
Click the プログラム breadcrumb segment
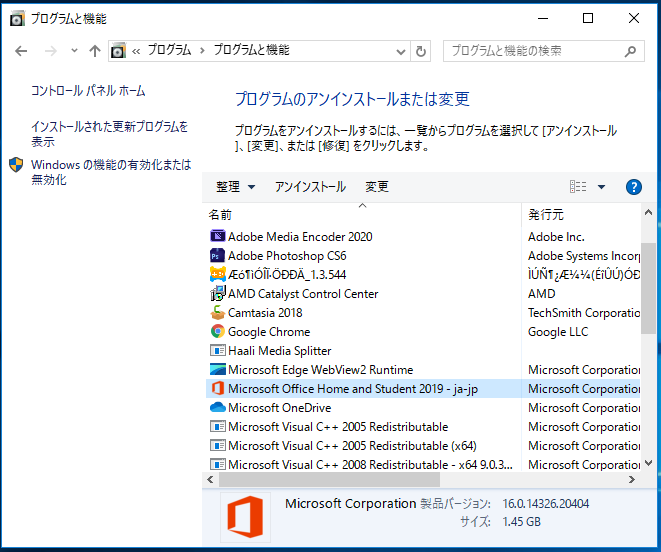(169, 50)
